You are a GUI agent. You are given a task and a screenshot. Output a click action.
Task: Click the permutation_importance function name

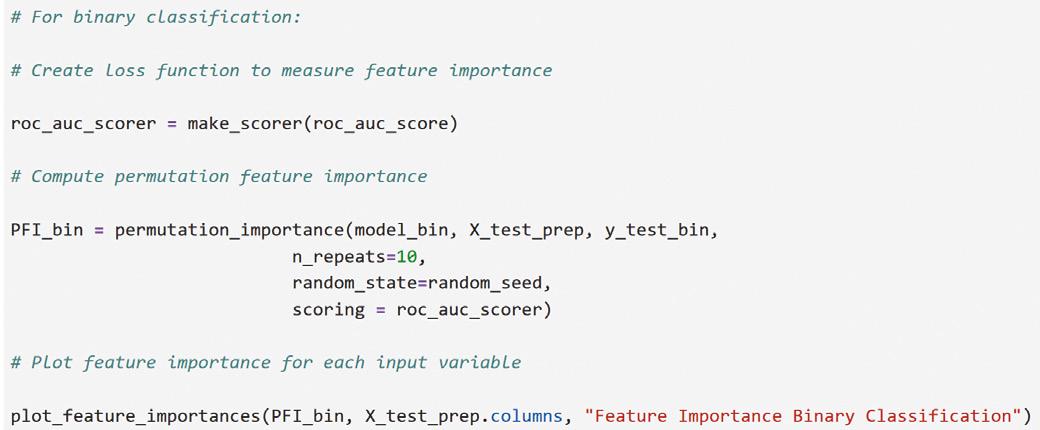pyautogui.click(x=229, y=230)
